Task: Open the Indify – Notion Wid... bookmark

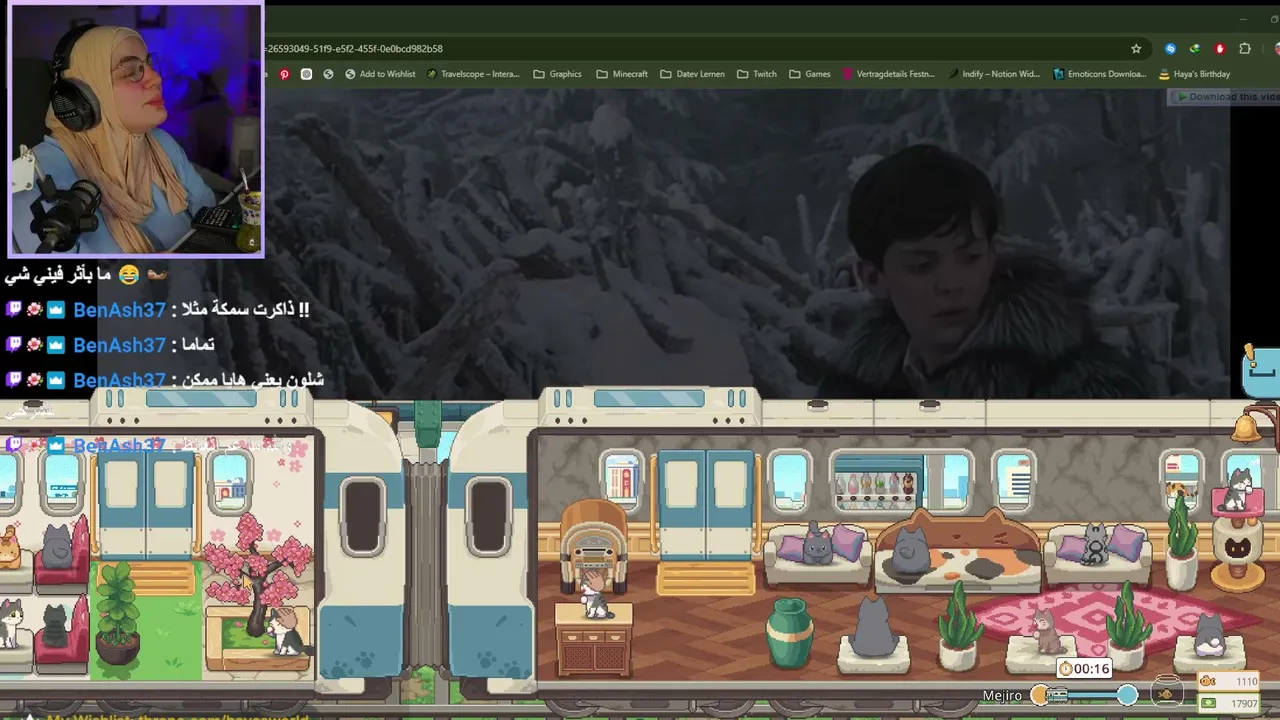Action: pos(994,74)
